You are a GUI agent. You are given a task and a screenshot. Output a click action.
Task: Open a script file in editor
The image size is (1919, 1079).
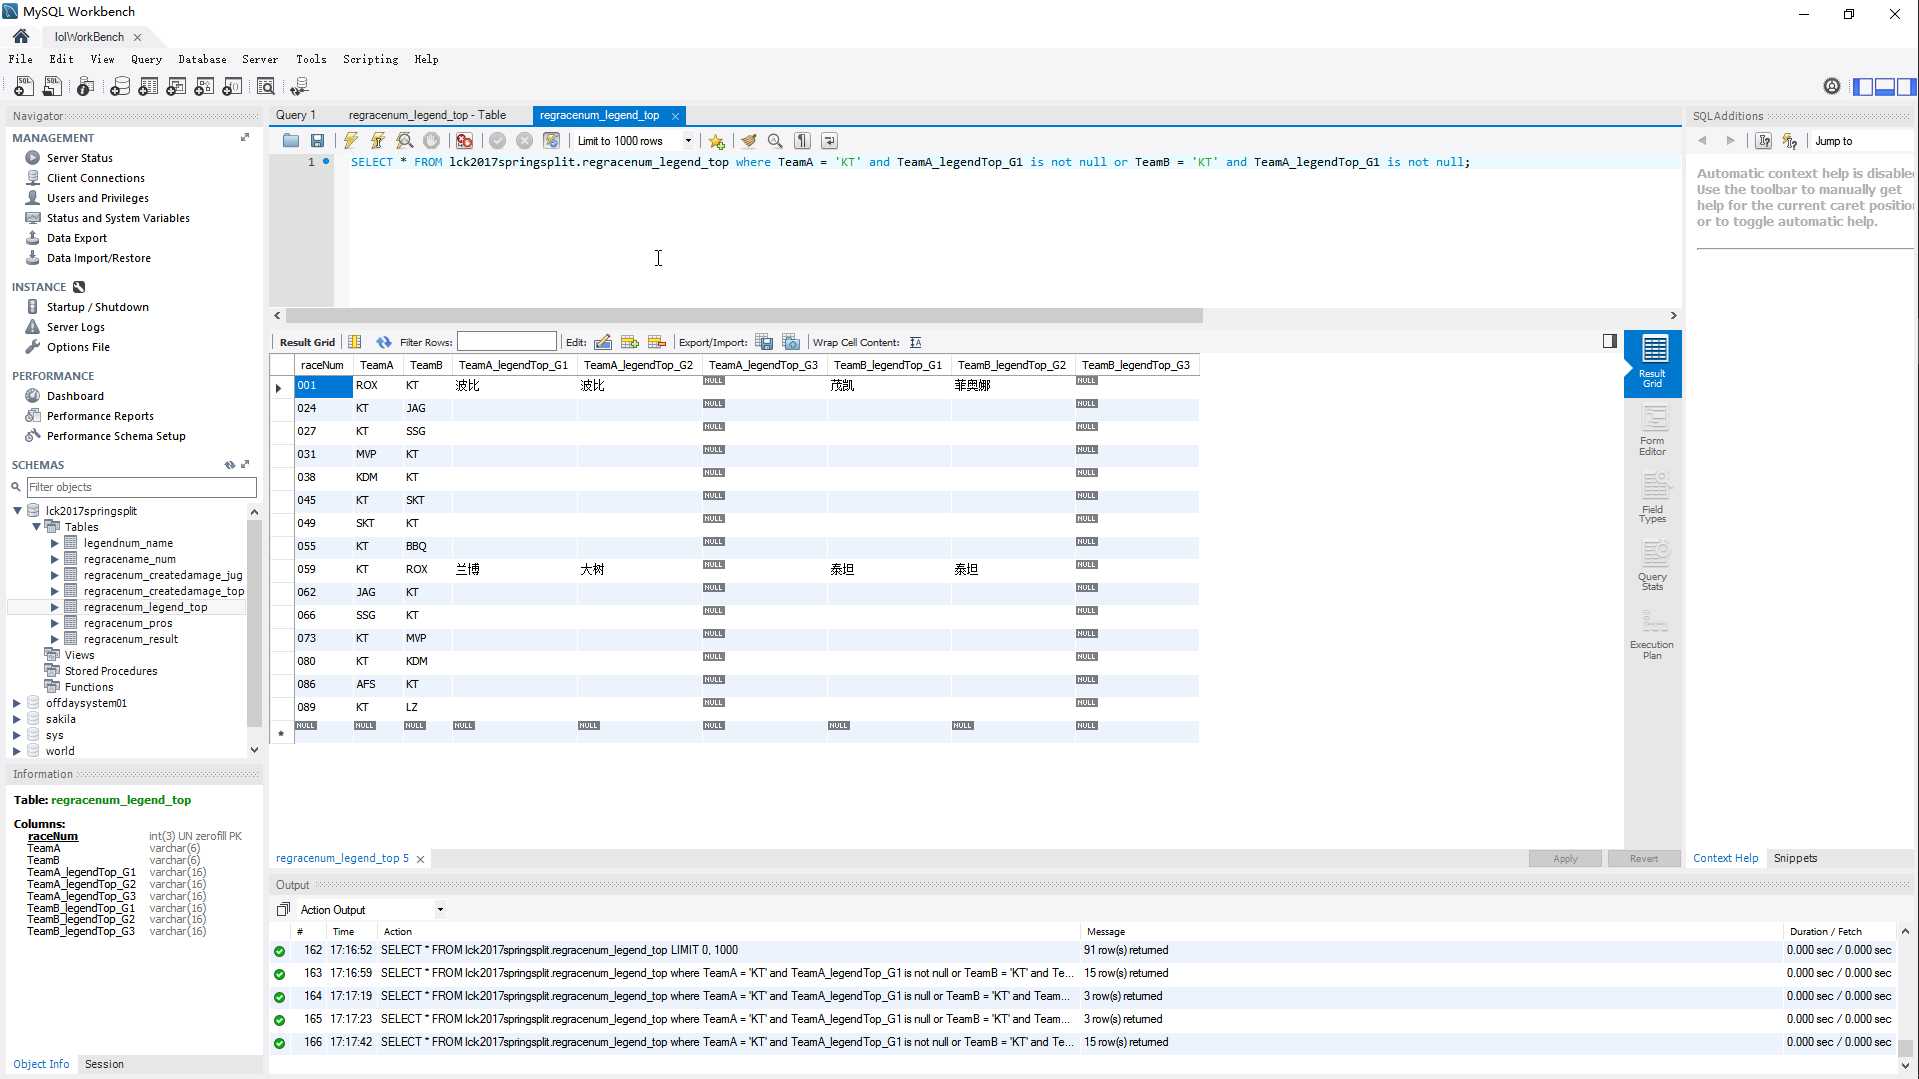[x=291, y=141]
